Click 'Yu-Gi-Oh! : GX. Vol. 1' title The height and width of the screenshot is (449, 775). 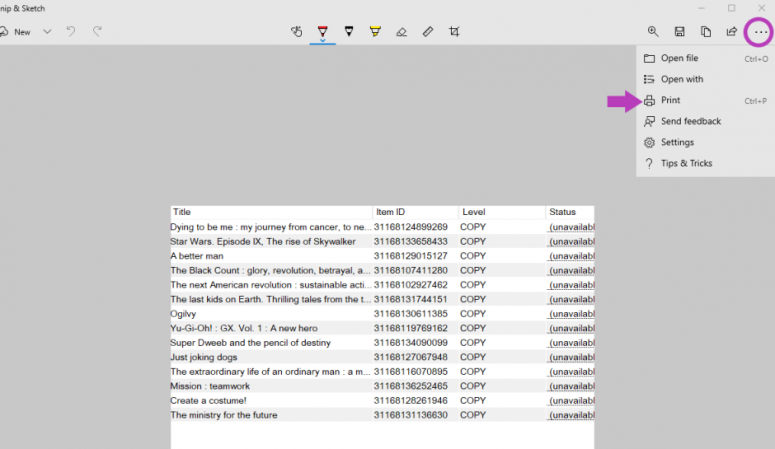(x=244, y=328)
